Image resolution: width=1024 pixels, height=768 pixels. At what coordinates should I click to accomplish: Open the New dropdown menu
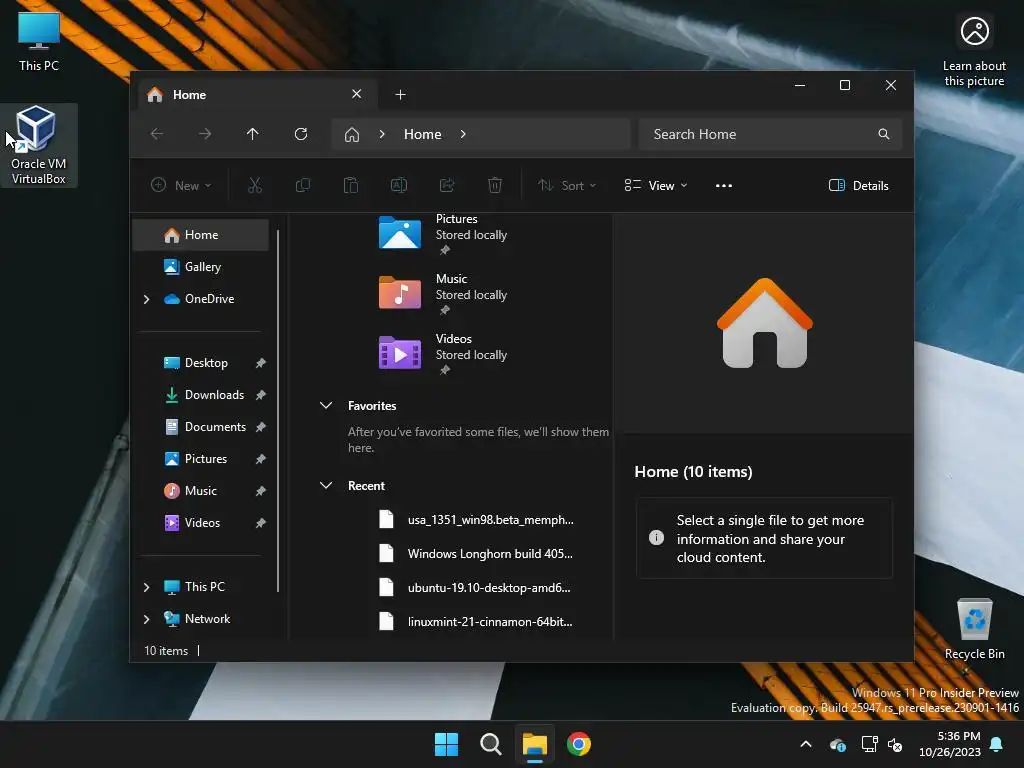181,185
